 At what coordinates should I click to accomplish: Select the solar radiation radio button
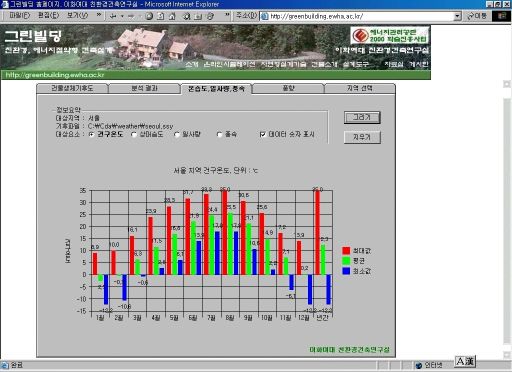[177, 134]
